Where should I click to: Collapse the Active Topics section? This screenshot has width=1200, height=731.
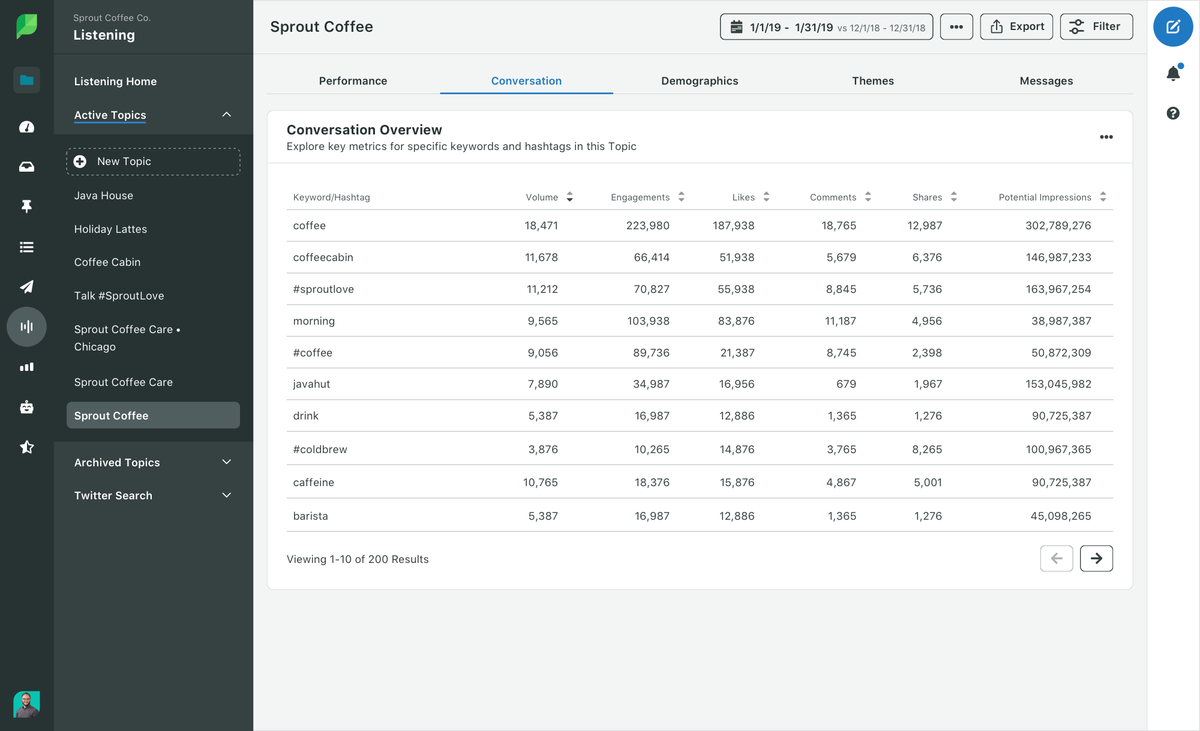[x=226, y=115]
